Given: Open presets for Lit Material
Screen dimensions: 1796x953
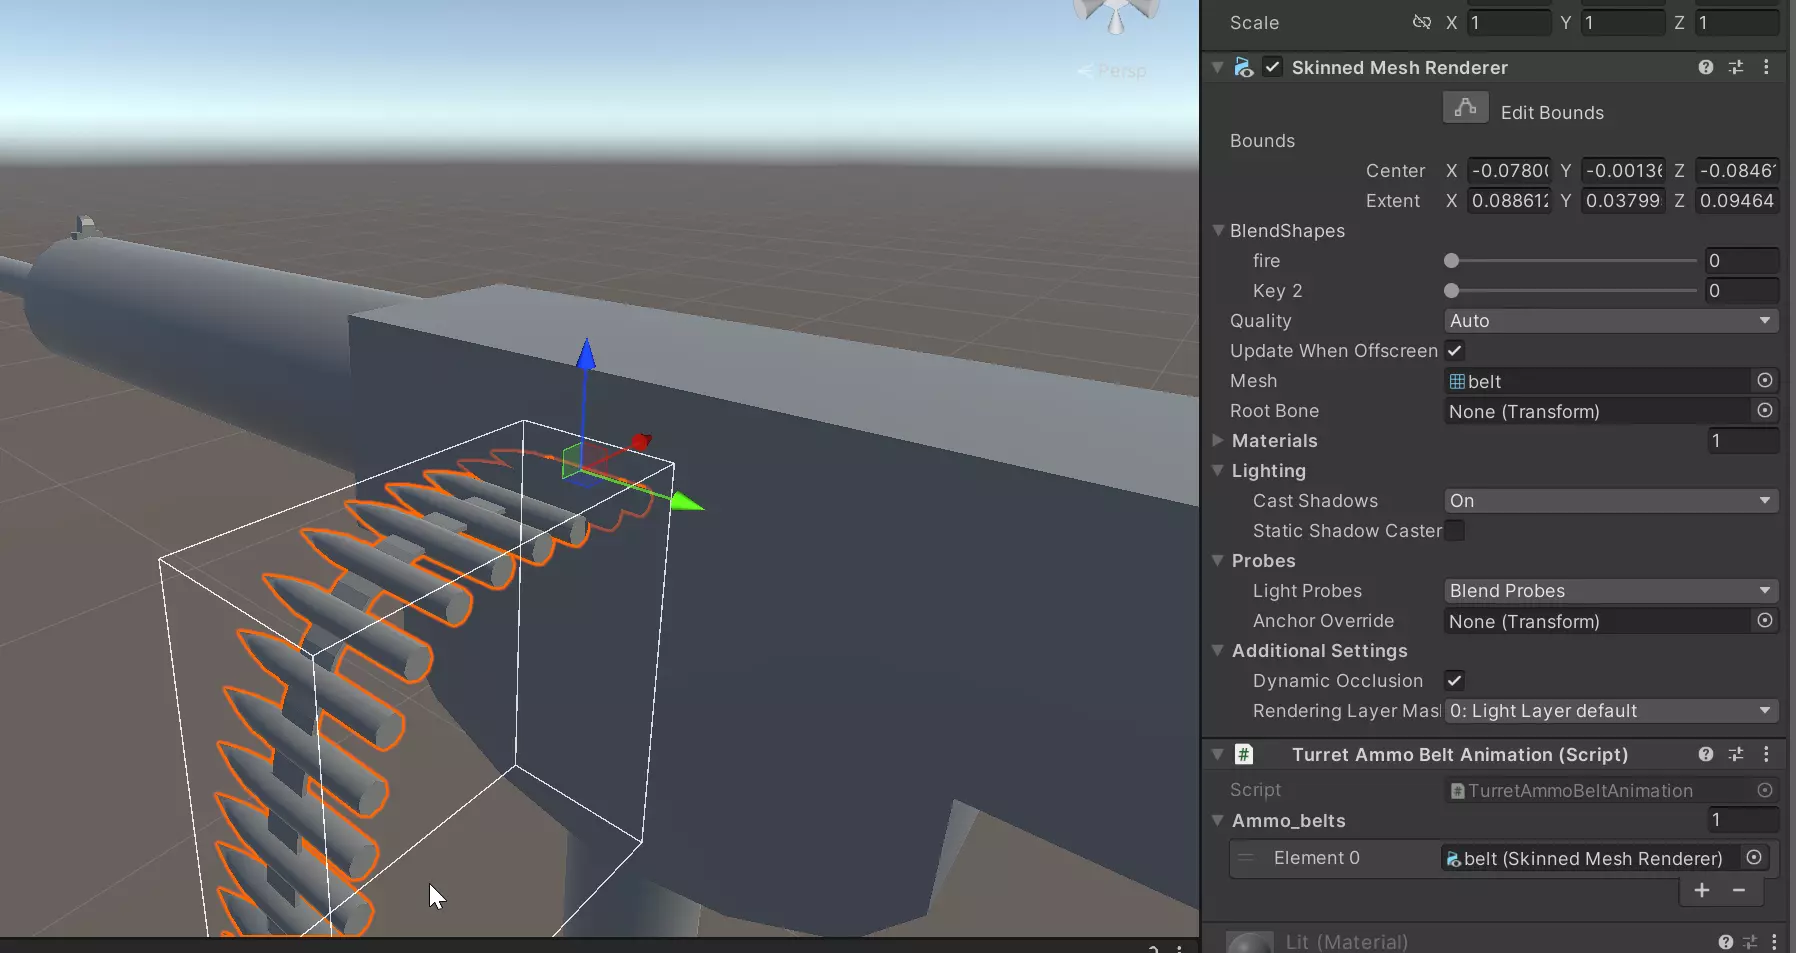Looking at the screenshot, I should pos(1750,942).
